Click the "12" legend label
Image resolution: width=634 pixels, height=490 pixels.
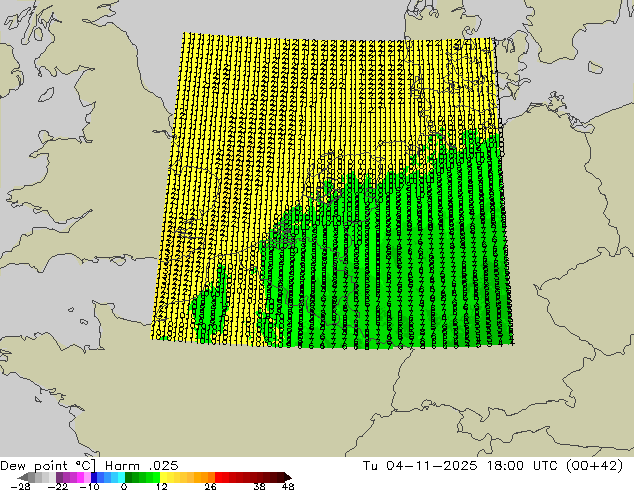pyautogui.click(x=162, y=486)
